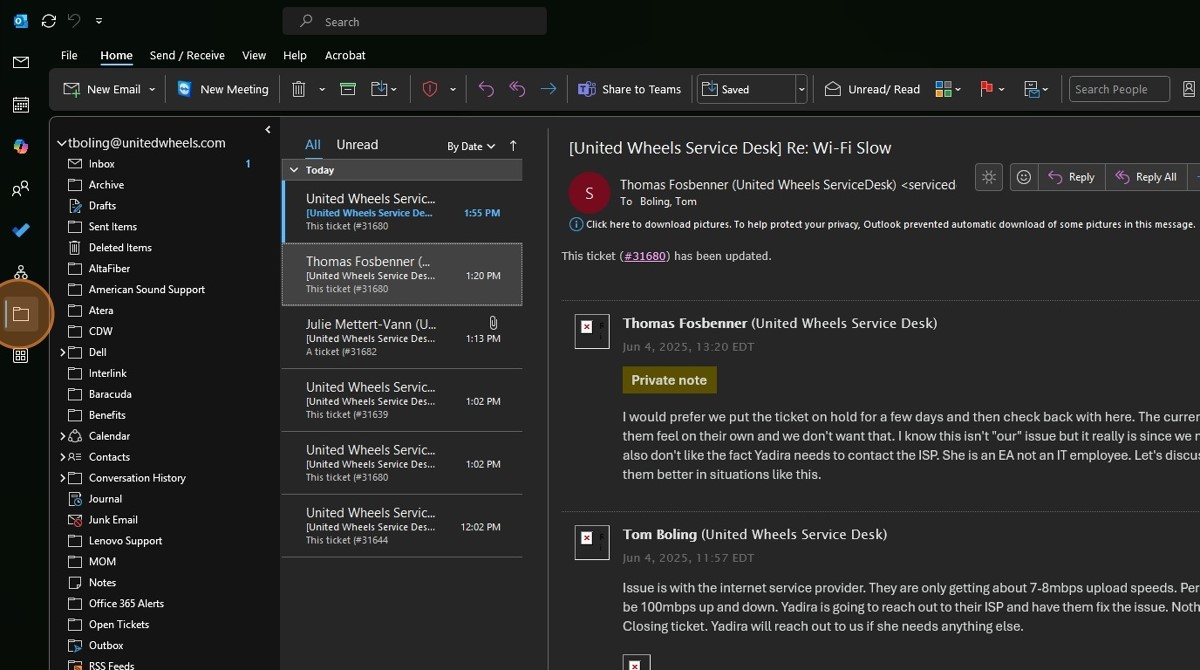Reverse sort order with the up arrow
The width and height of the screenshot is (1200, 670).
(513, 146)
